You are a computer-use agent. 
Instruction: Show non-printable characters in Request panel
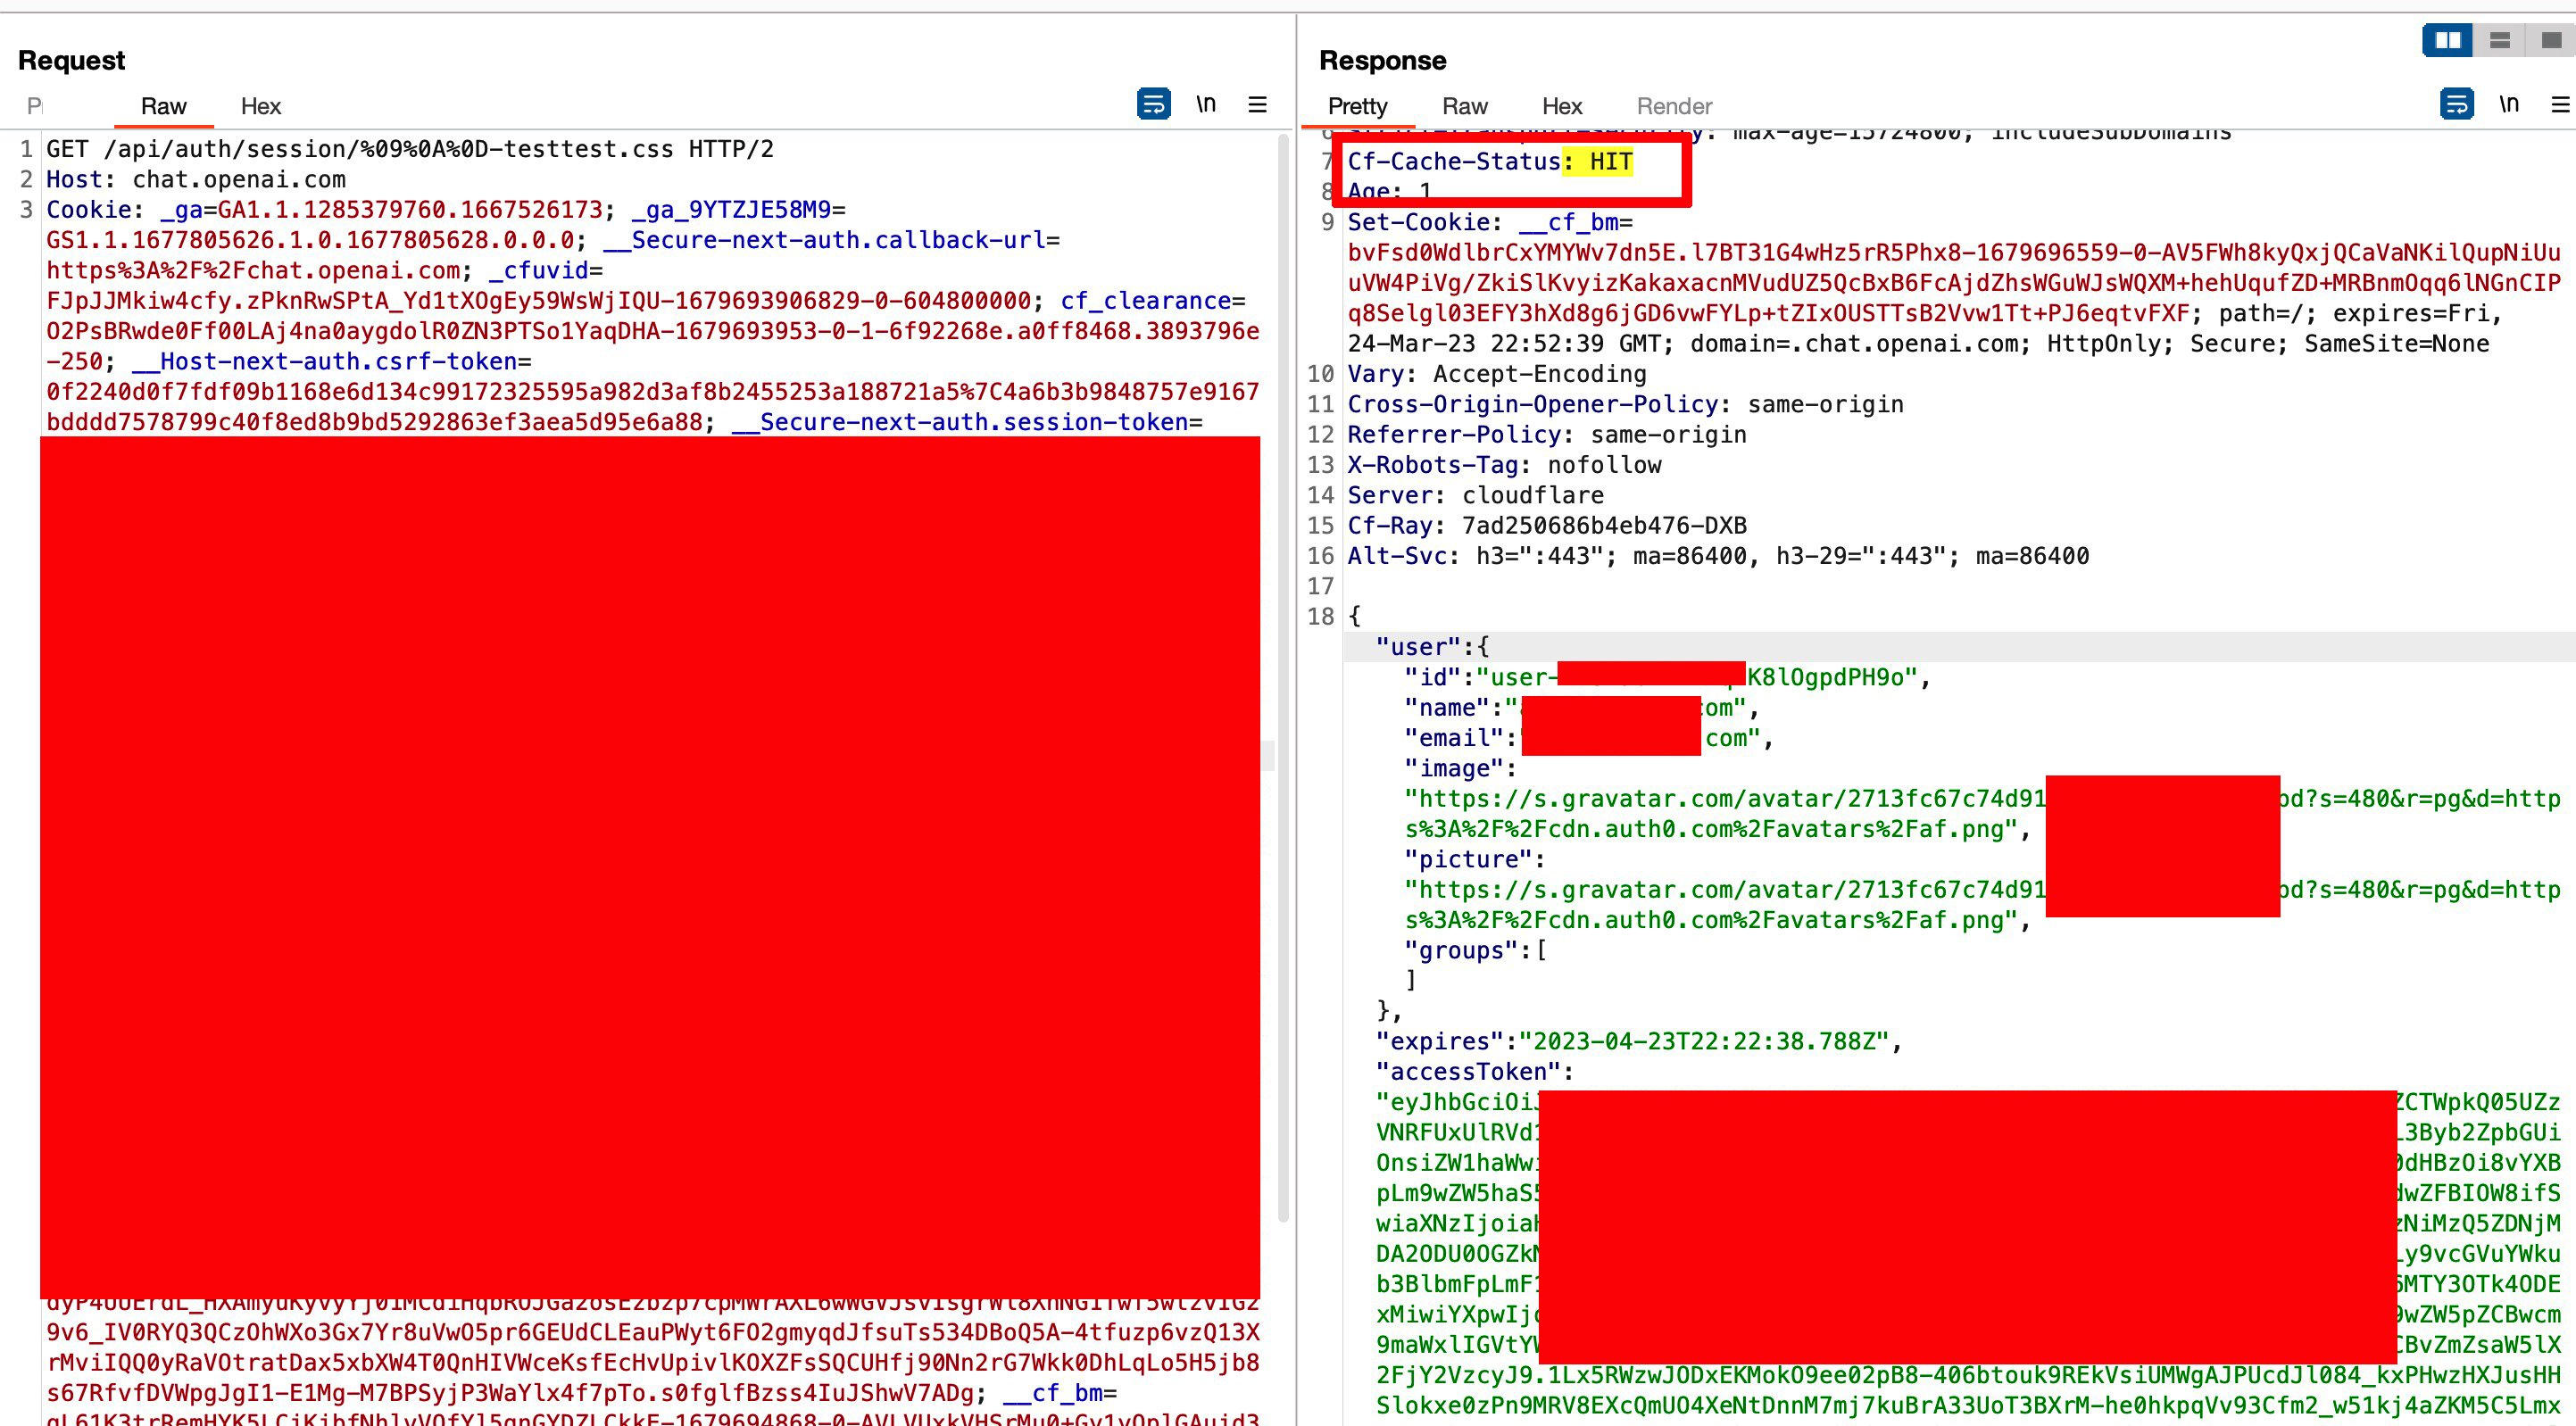pyautogui.click(x=1206, y=104)
